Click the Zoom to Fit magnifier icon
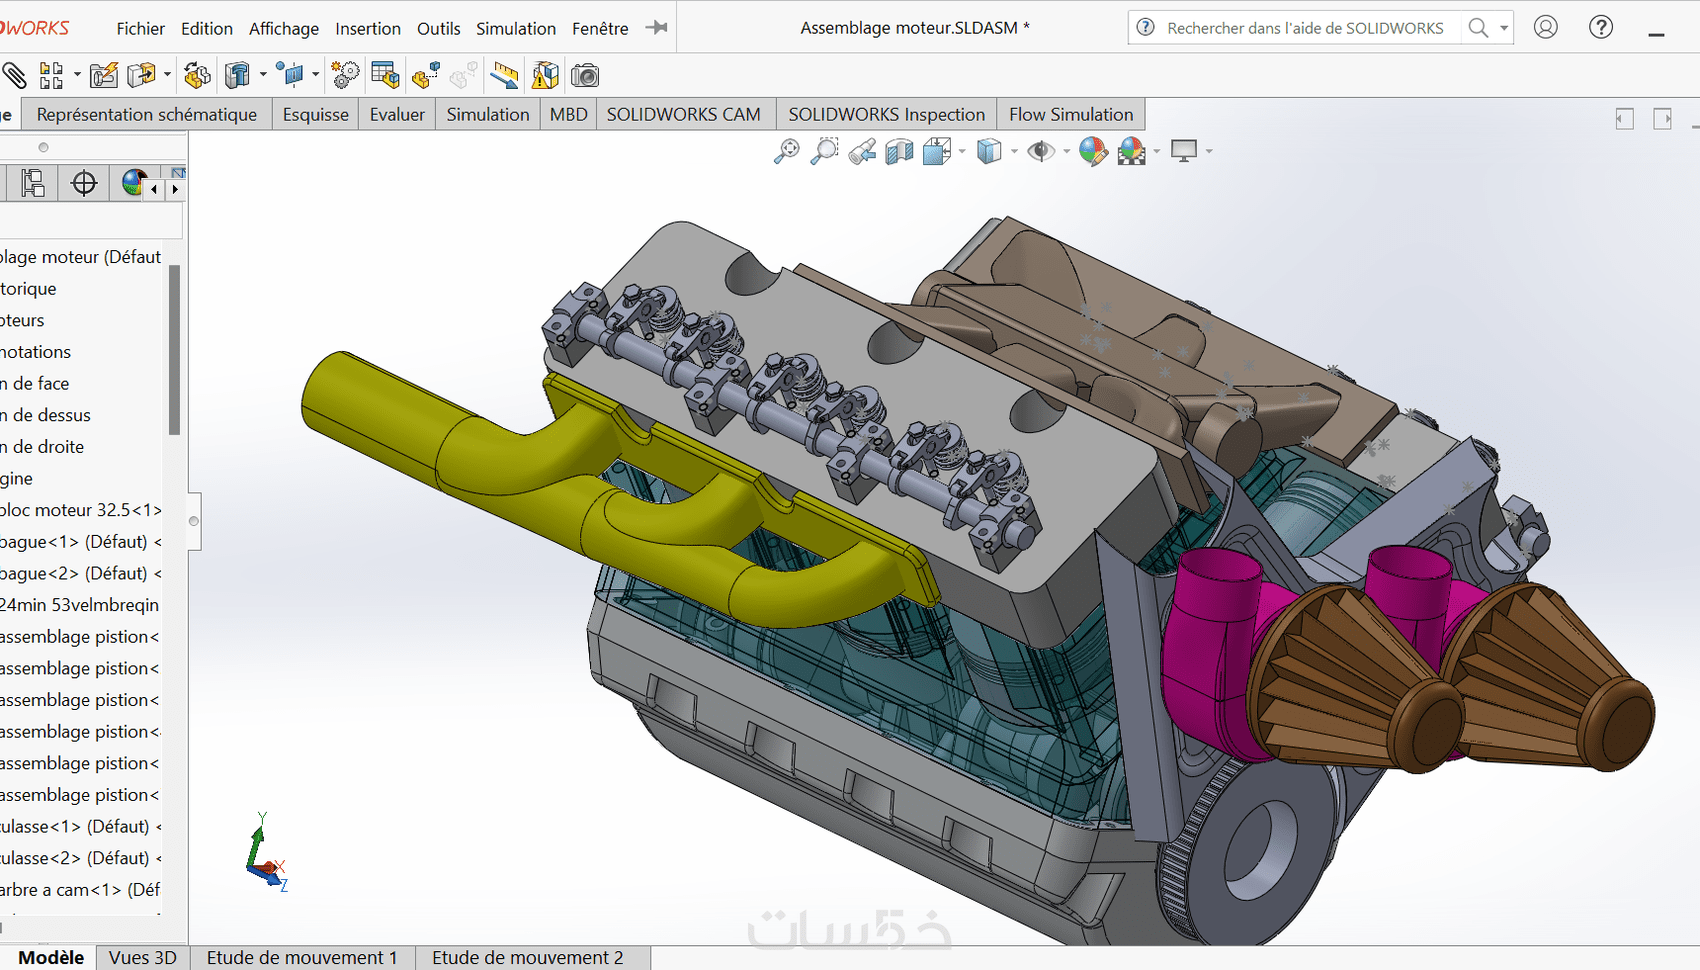Image resolution: width=1700 pixels, height=970 pixels. pos(786,151)
